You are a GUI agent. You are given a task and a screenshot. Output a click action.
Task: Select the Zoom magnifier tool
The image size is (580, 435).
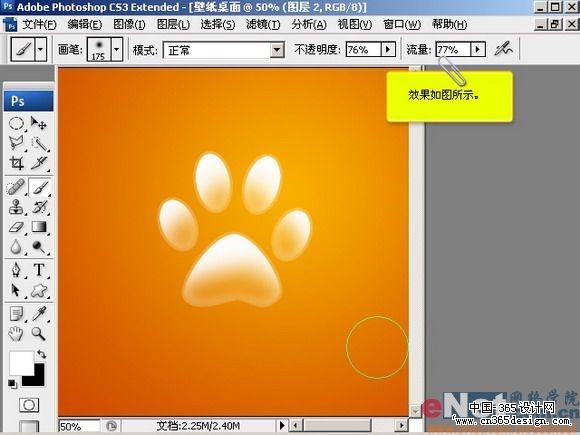(x=38, y=334)
